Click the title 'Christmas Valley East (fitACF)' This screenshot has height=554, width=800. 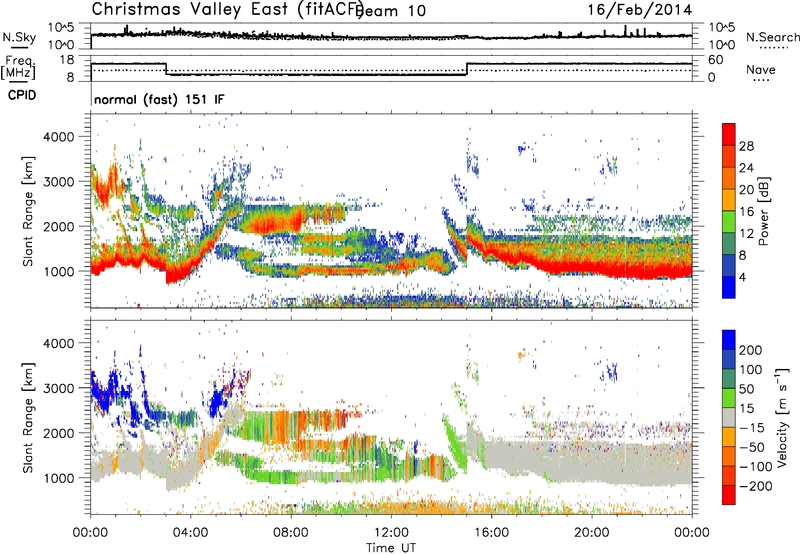pyautogui.click(x=228, y=9)
